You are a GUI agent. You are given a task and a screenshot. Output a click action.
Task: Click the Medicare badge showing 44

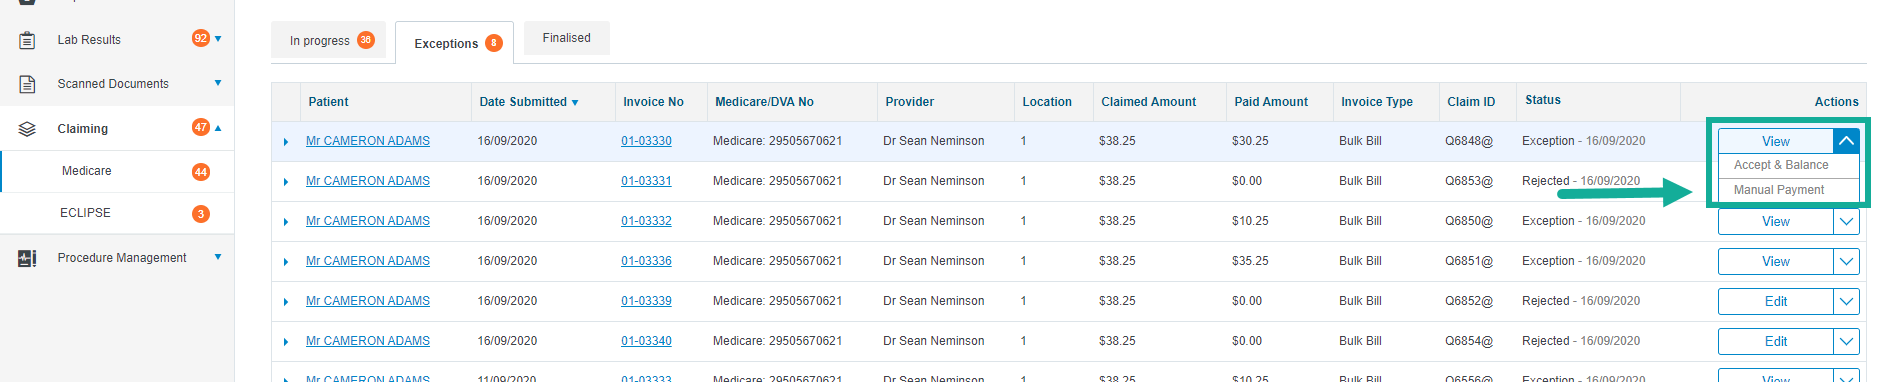[x=201, y=172]
